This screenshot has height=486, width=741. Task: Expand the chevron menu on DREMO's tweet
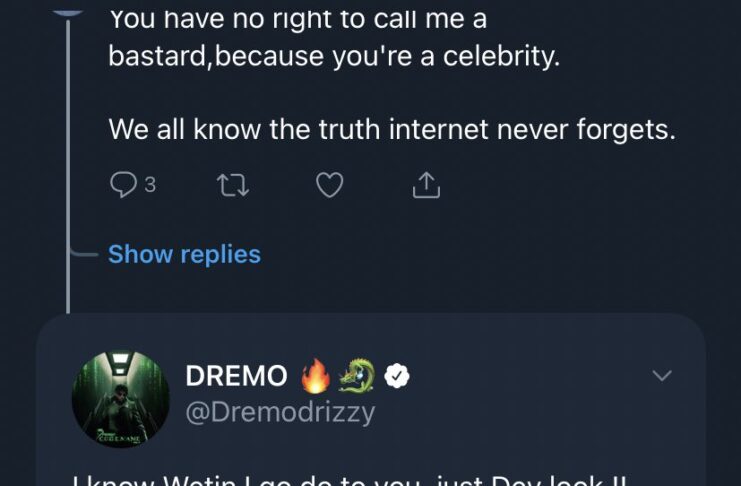tap(662, 375)
